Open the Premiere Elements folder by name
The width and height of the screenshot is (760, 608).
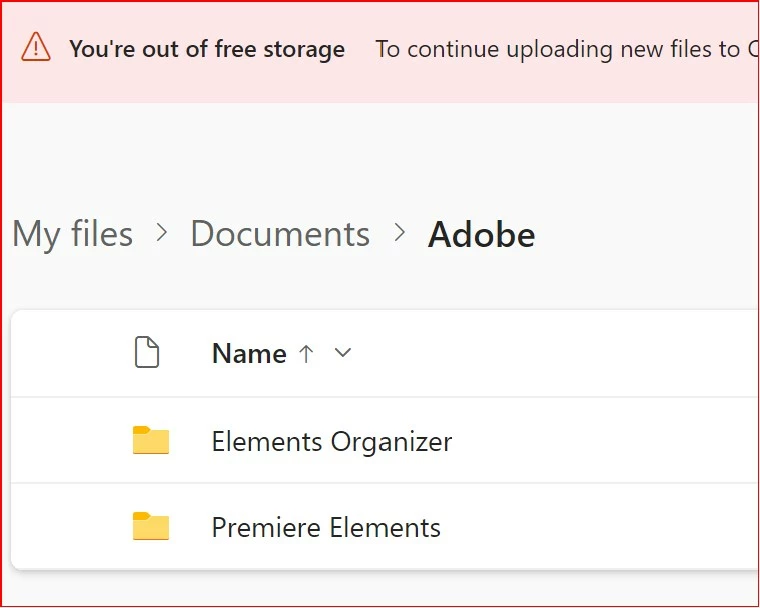pos(326,527)
